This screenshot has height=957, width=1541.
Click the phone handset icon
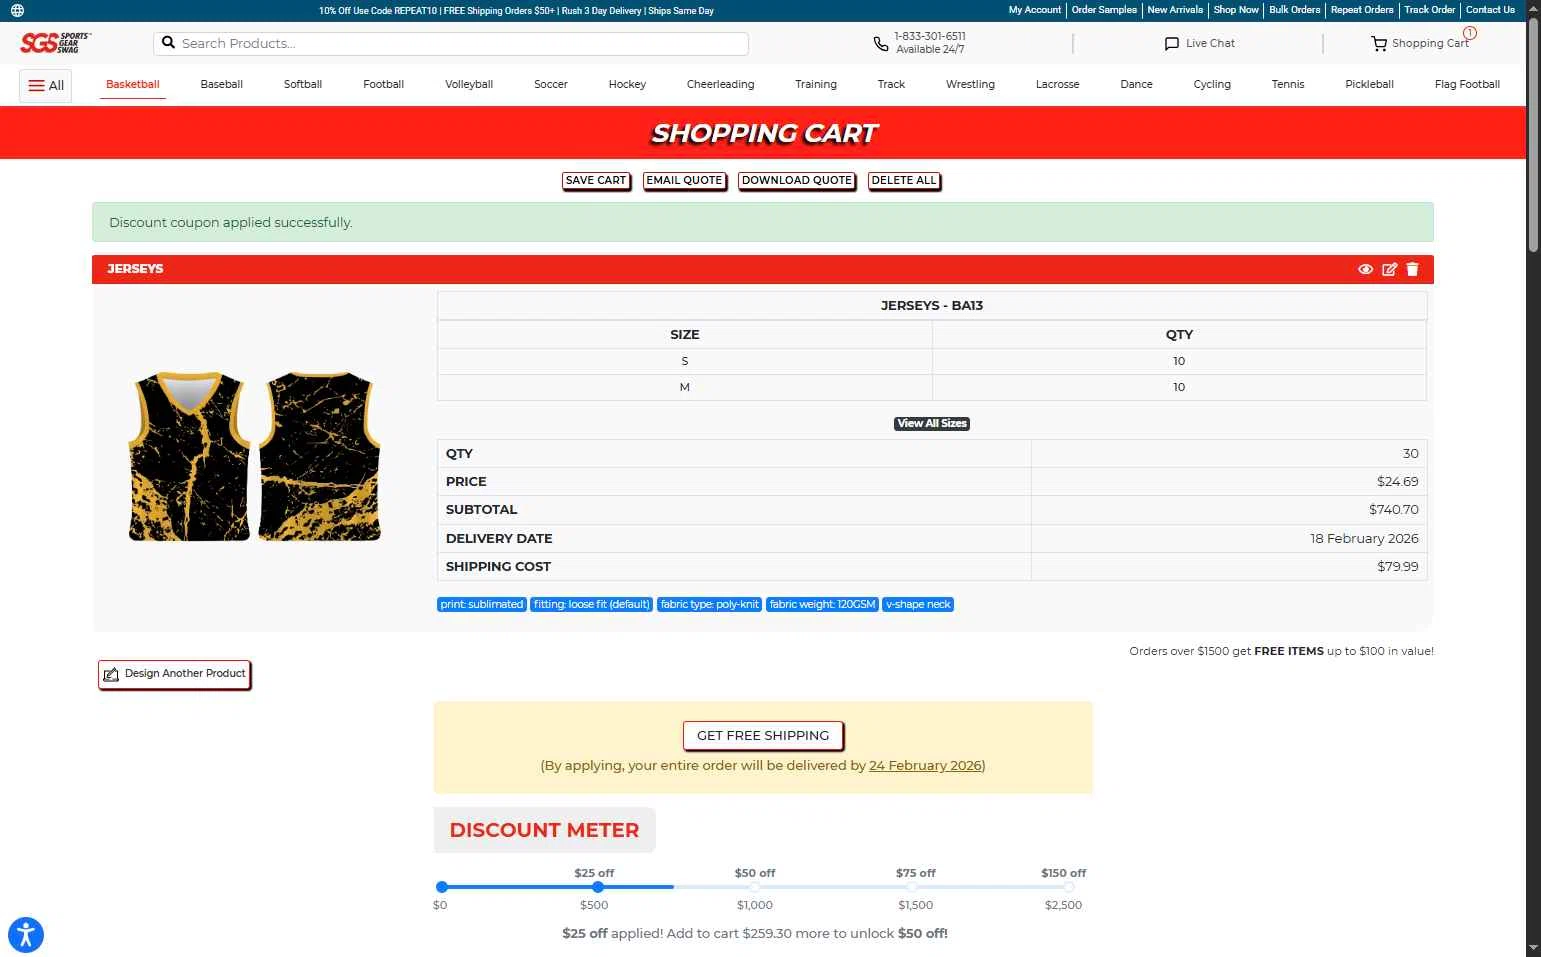point(880,43)
